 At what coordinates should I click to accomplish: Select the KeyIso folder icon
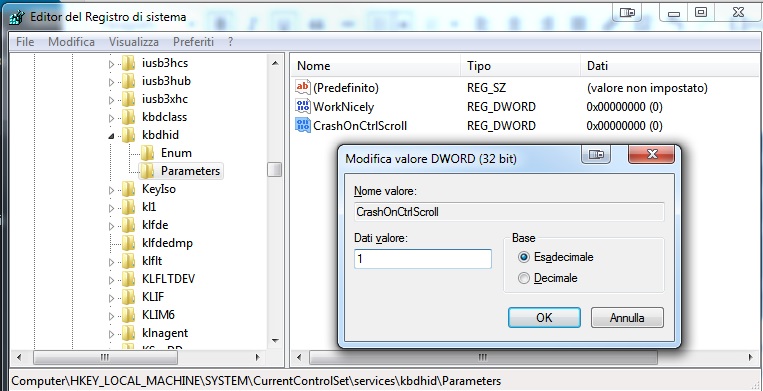128,189
